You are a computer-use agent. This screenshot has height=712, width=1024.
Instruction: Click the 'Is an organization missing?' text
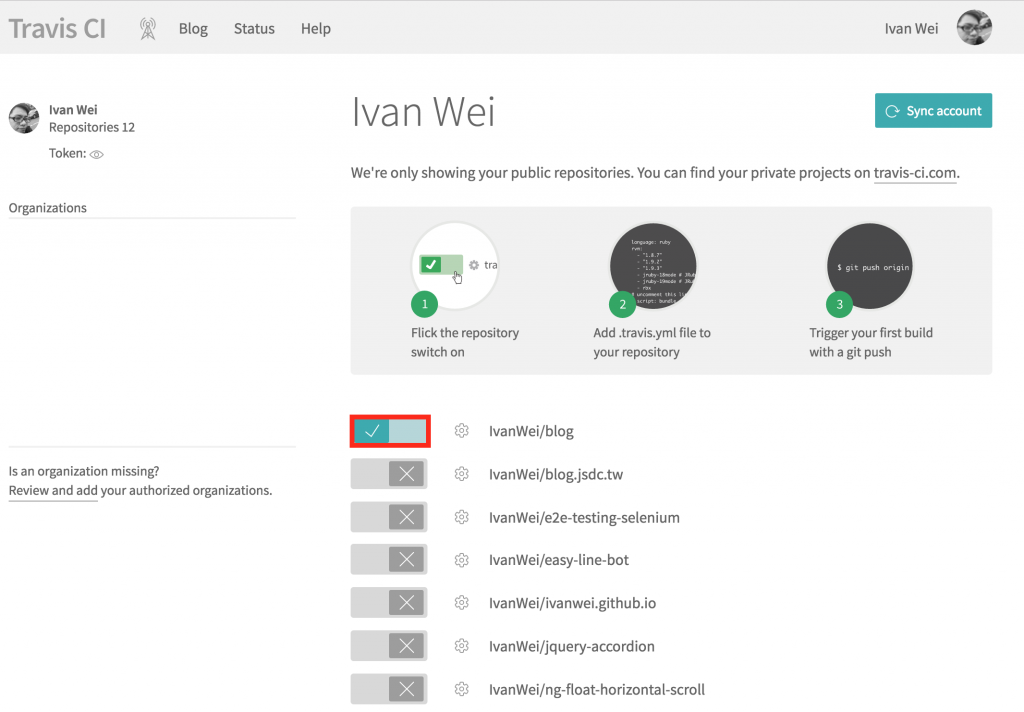tap(84, 471)
